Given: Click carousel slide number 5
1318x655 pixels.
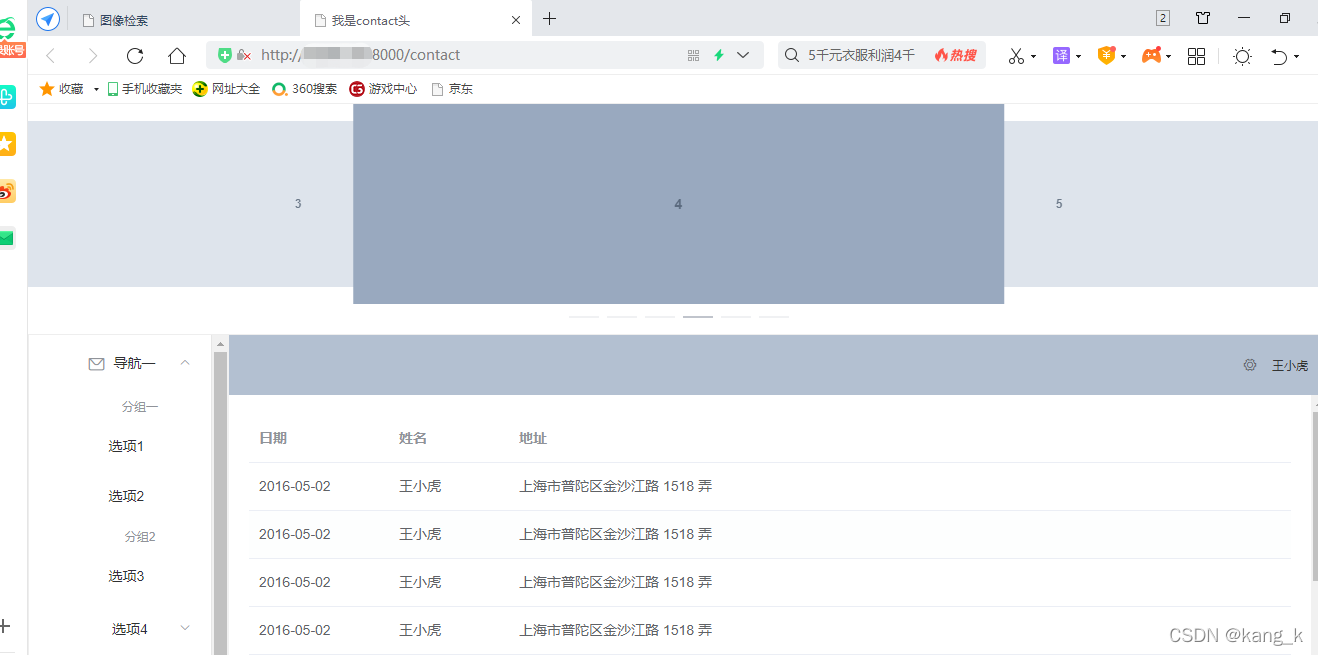Looking at the screenshot, I should pyautogui.click(x=1059, y=204).
